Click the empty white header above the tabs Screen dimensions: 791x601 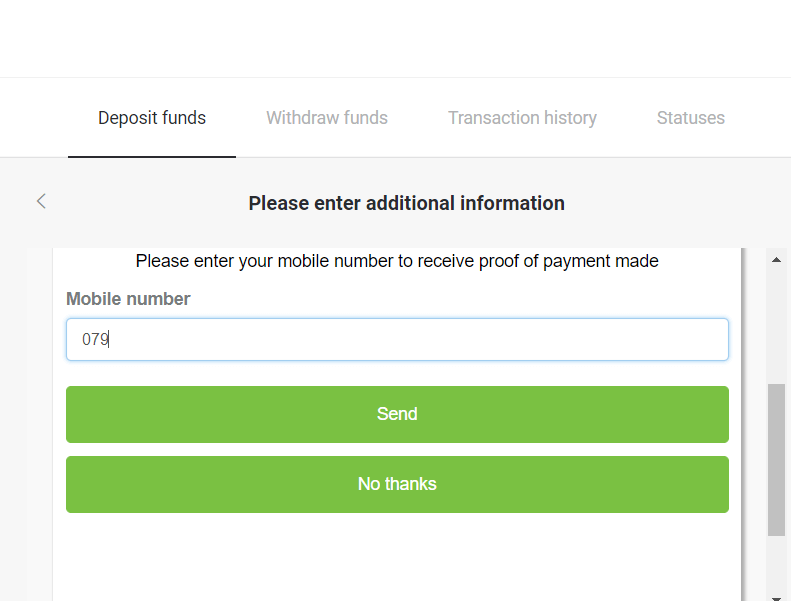tap(395, 38)
